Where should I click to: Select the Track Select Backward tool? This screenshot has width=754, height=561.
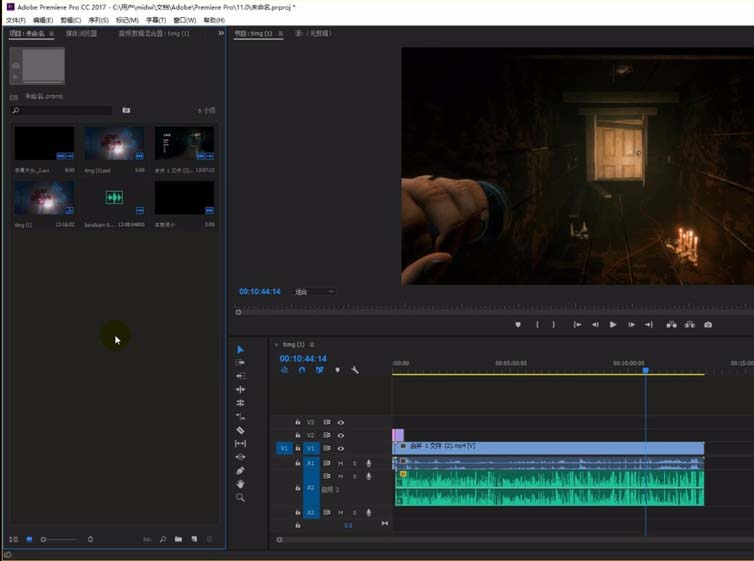[240, 376]
